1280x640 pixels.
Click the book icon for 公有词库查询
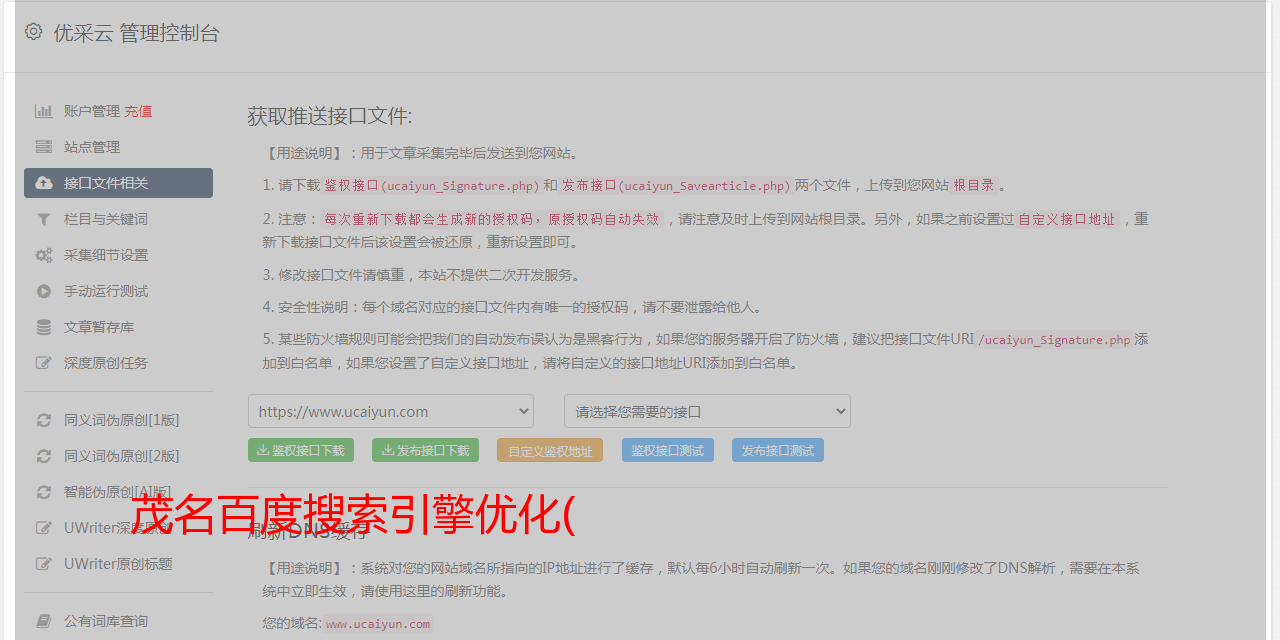[x=44, y=621]
